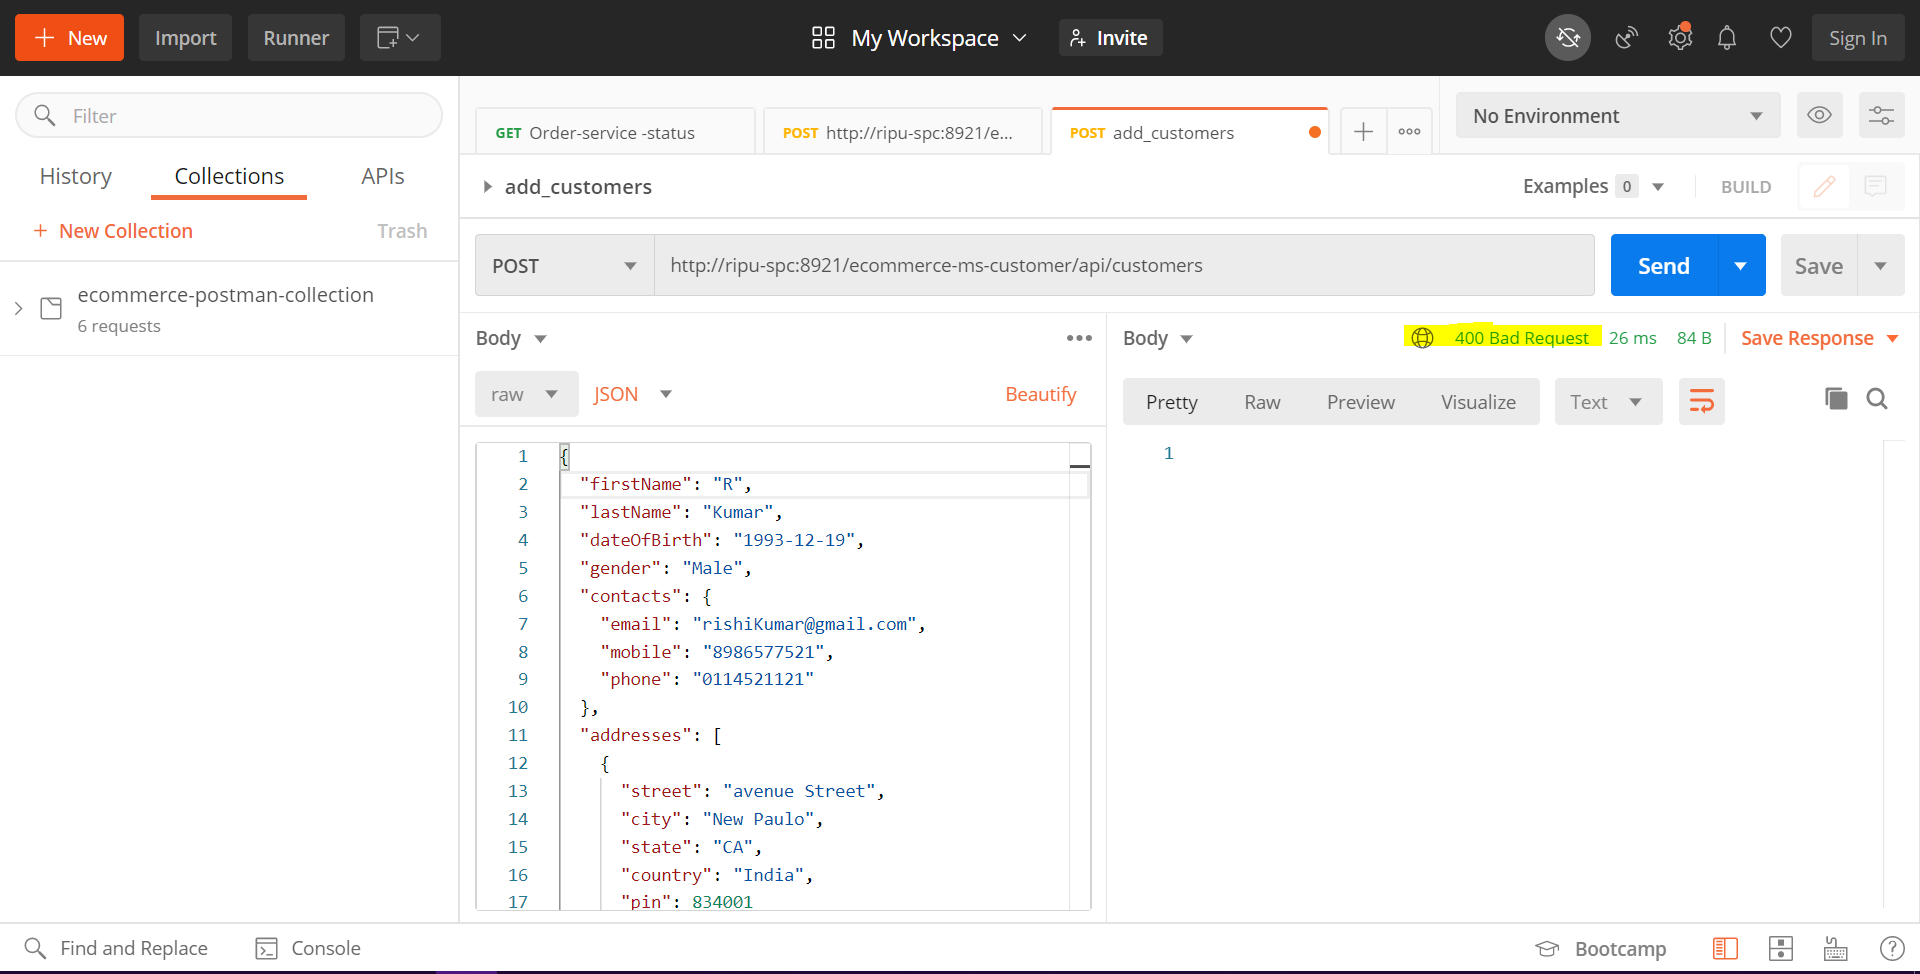Switch response view to Pretty
This screenshot has height=974, width=1920.
1172,402
